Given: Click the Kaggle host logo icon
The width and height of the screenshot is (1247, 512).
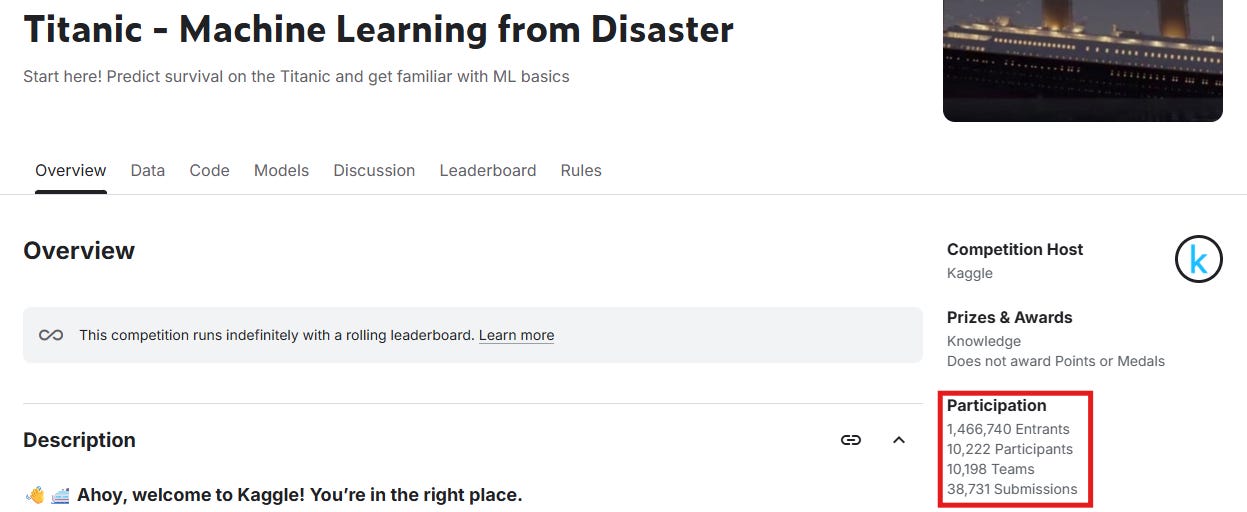Looking at the screenshot, I should tap(1198, 259).
